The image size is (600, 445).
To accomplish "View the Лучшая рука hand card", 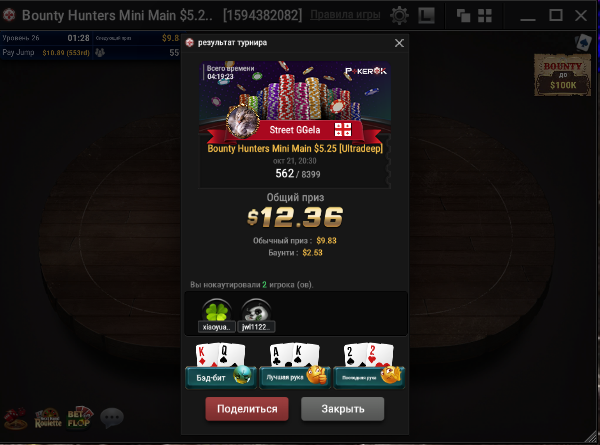I will click(x=295, y=366).
